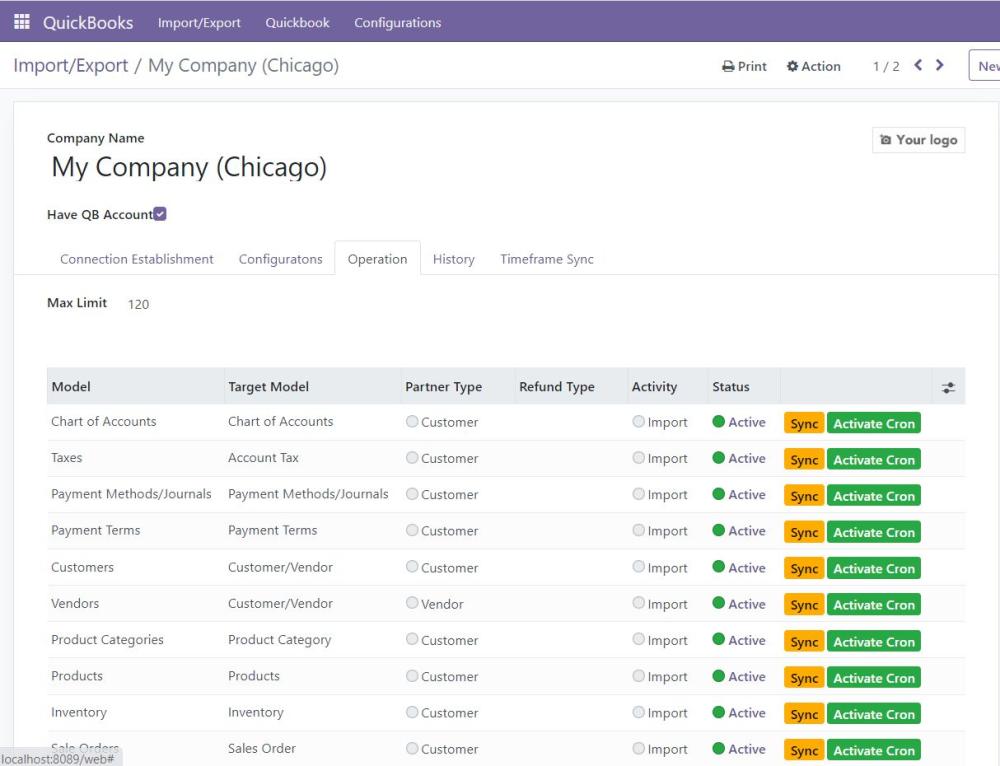Activate Cron for Chart of Accounts
Image resolution: width=1000 pixels, height=766 pixels.
coord(874,424)
